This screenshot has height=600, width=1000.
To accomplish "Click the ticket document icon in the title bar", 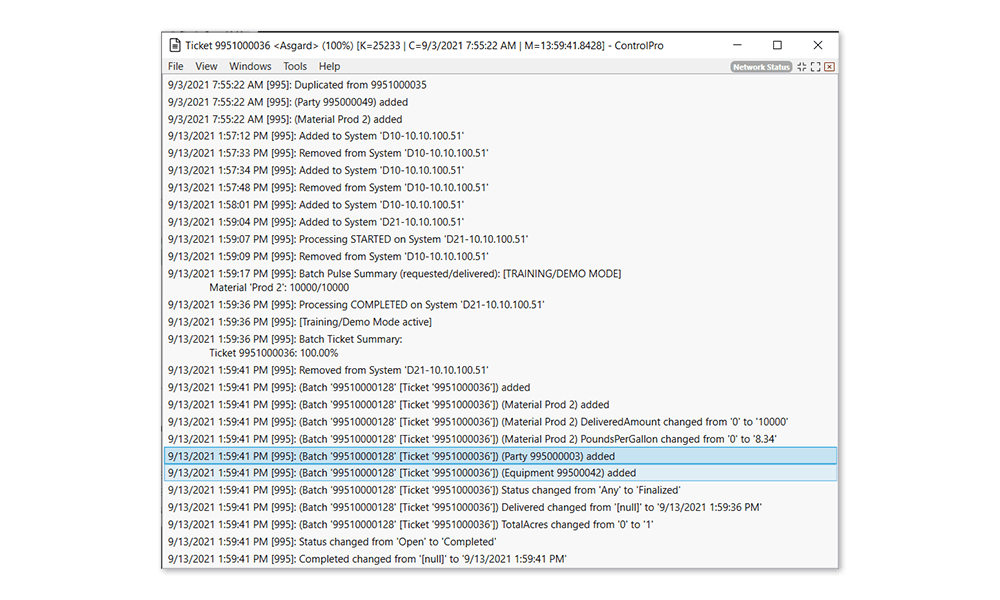I will [x=175, y=45].
